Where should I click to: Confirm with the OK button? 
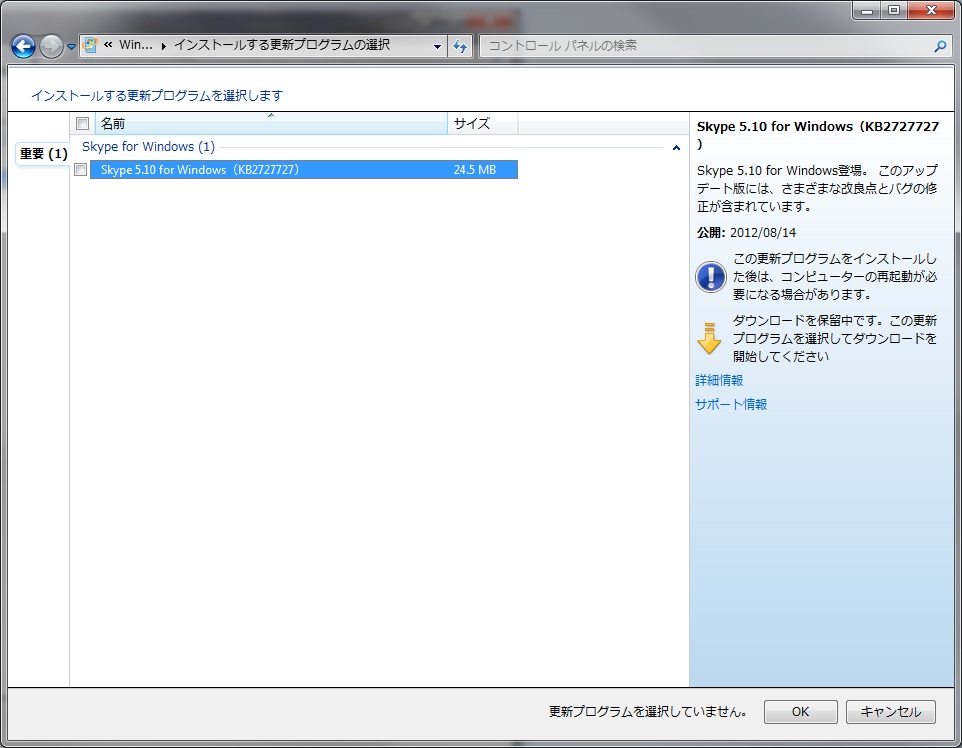click(800, 712)
